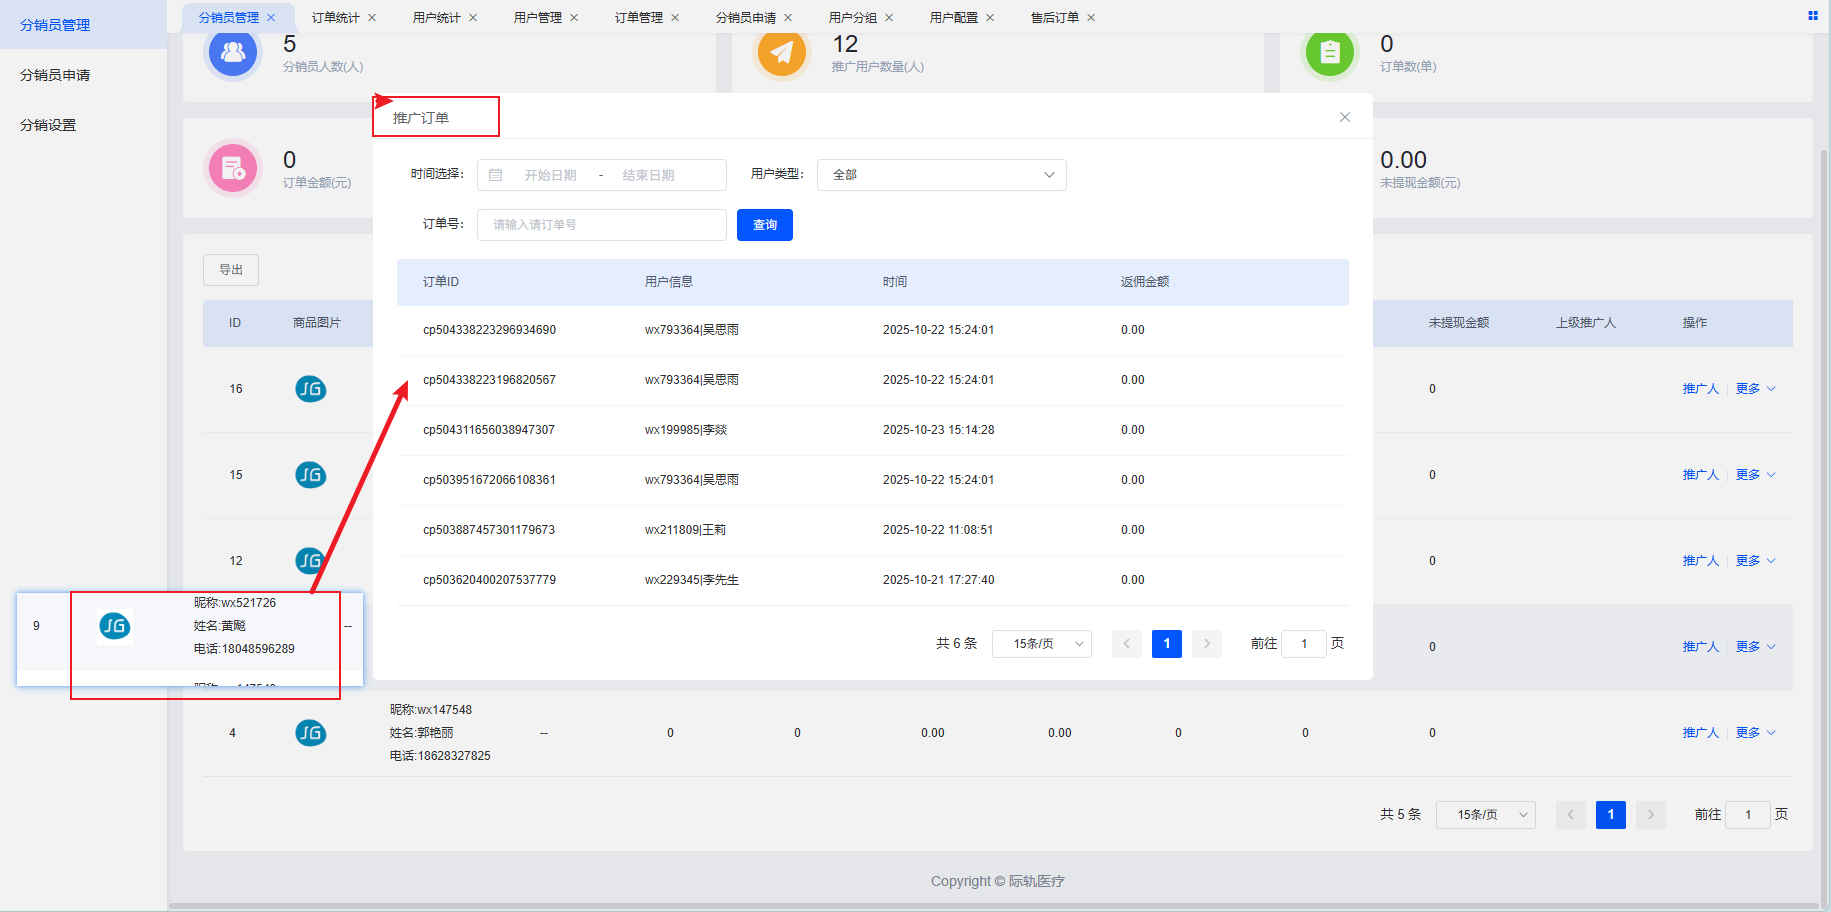Viewport: 1831px width, 912px height.
Task: Expand 更多 menu for row 16
Action: [x=1755, y=389]
